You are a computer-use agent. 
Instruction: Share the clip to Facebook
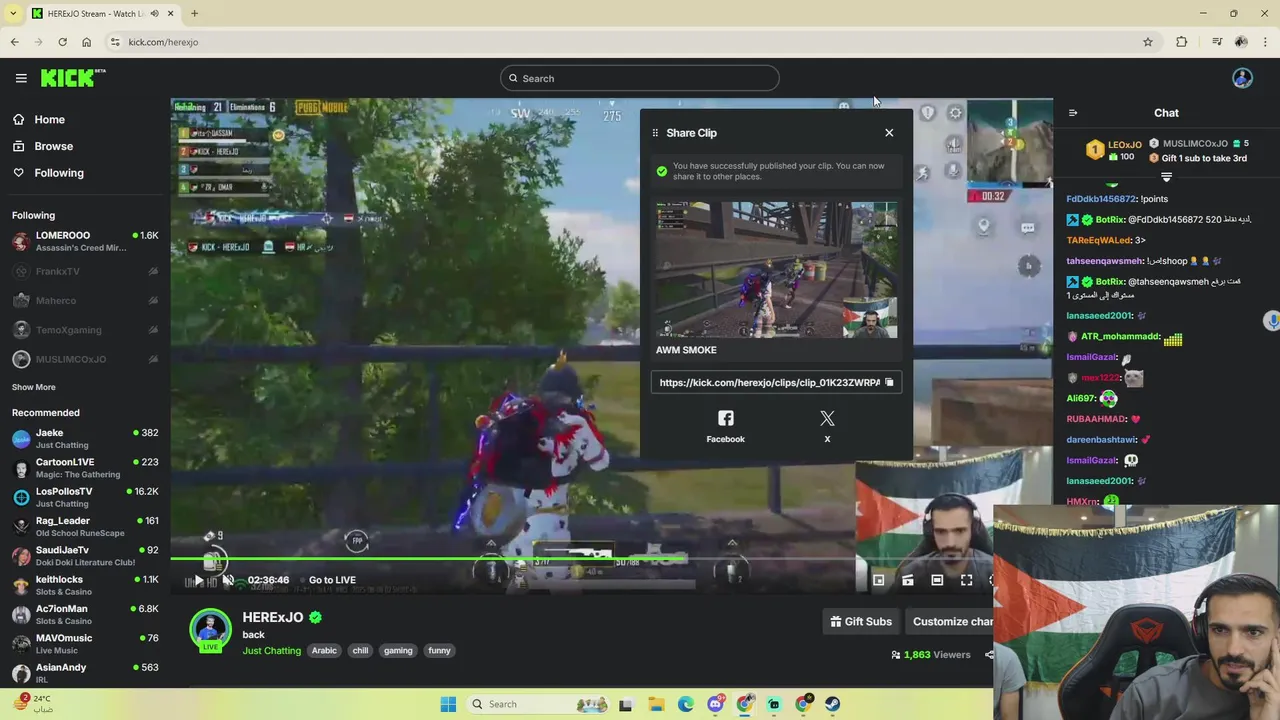click(x=726, y=426)
